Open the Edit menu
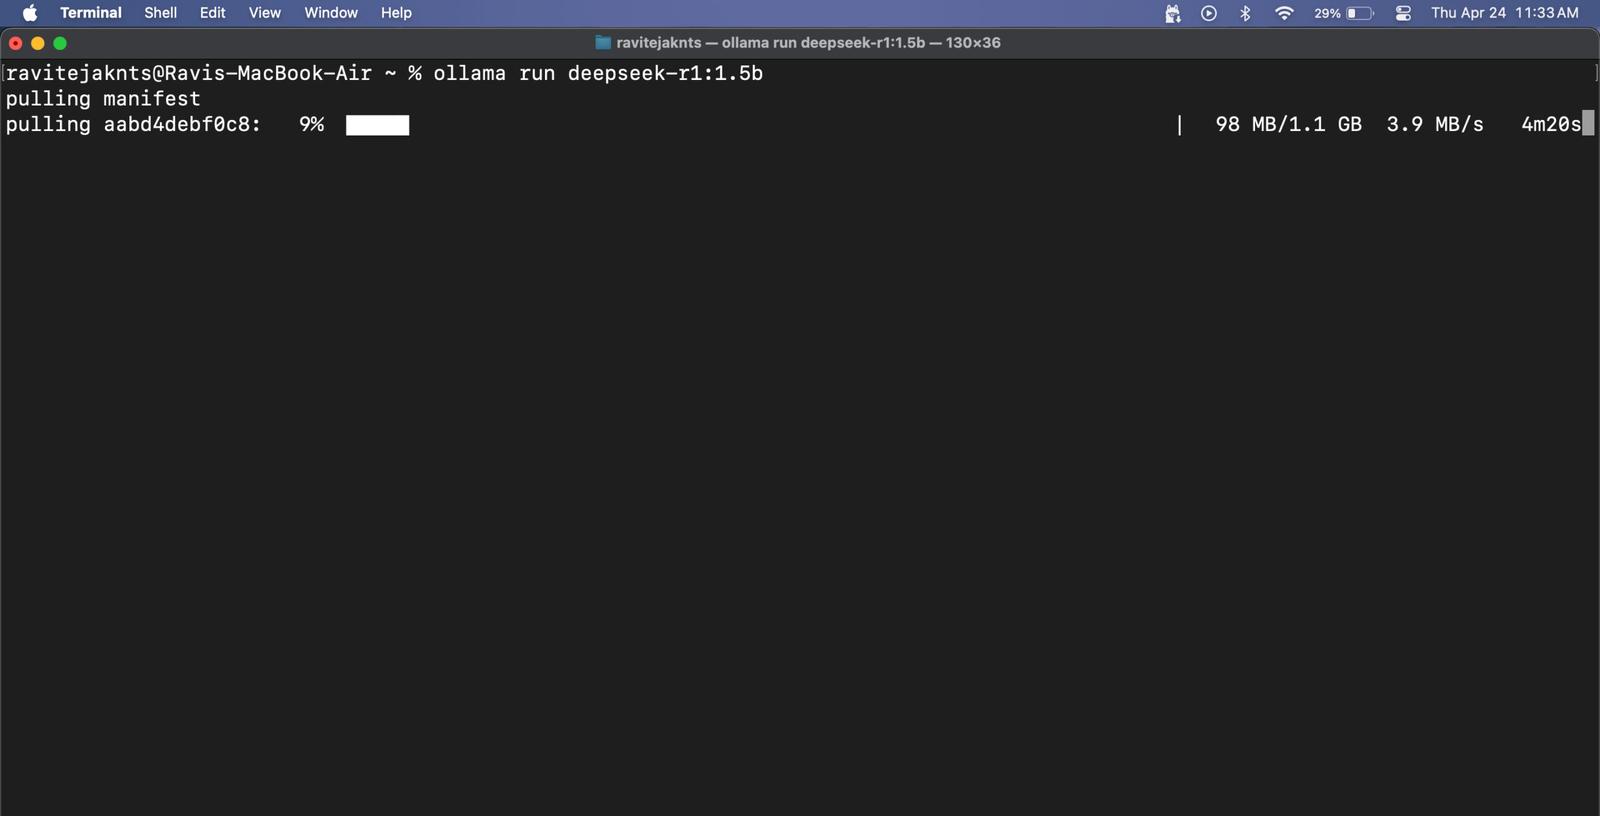Image resolution: width=1600 pixels, height=816 pixels. coord(212,13)
